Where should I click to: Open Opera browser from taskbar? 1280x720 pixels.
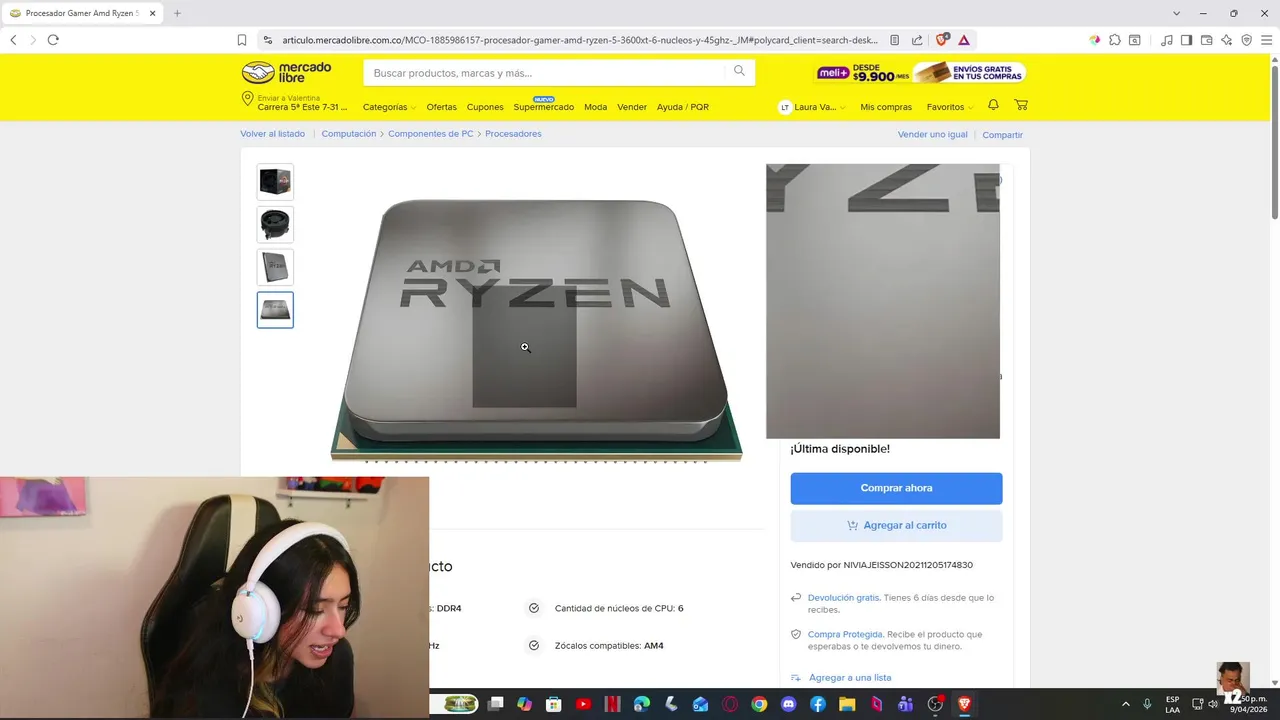[730, 704]
